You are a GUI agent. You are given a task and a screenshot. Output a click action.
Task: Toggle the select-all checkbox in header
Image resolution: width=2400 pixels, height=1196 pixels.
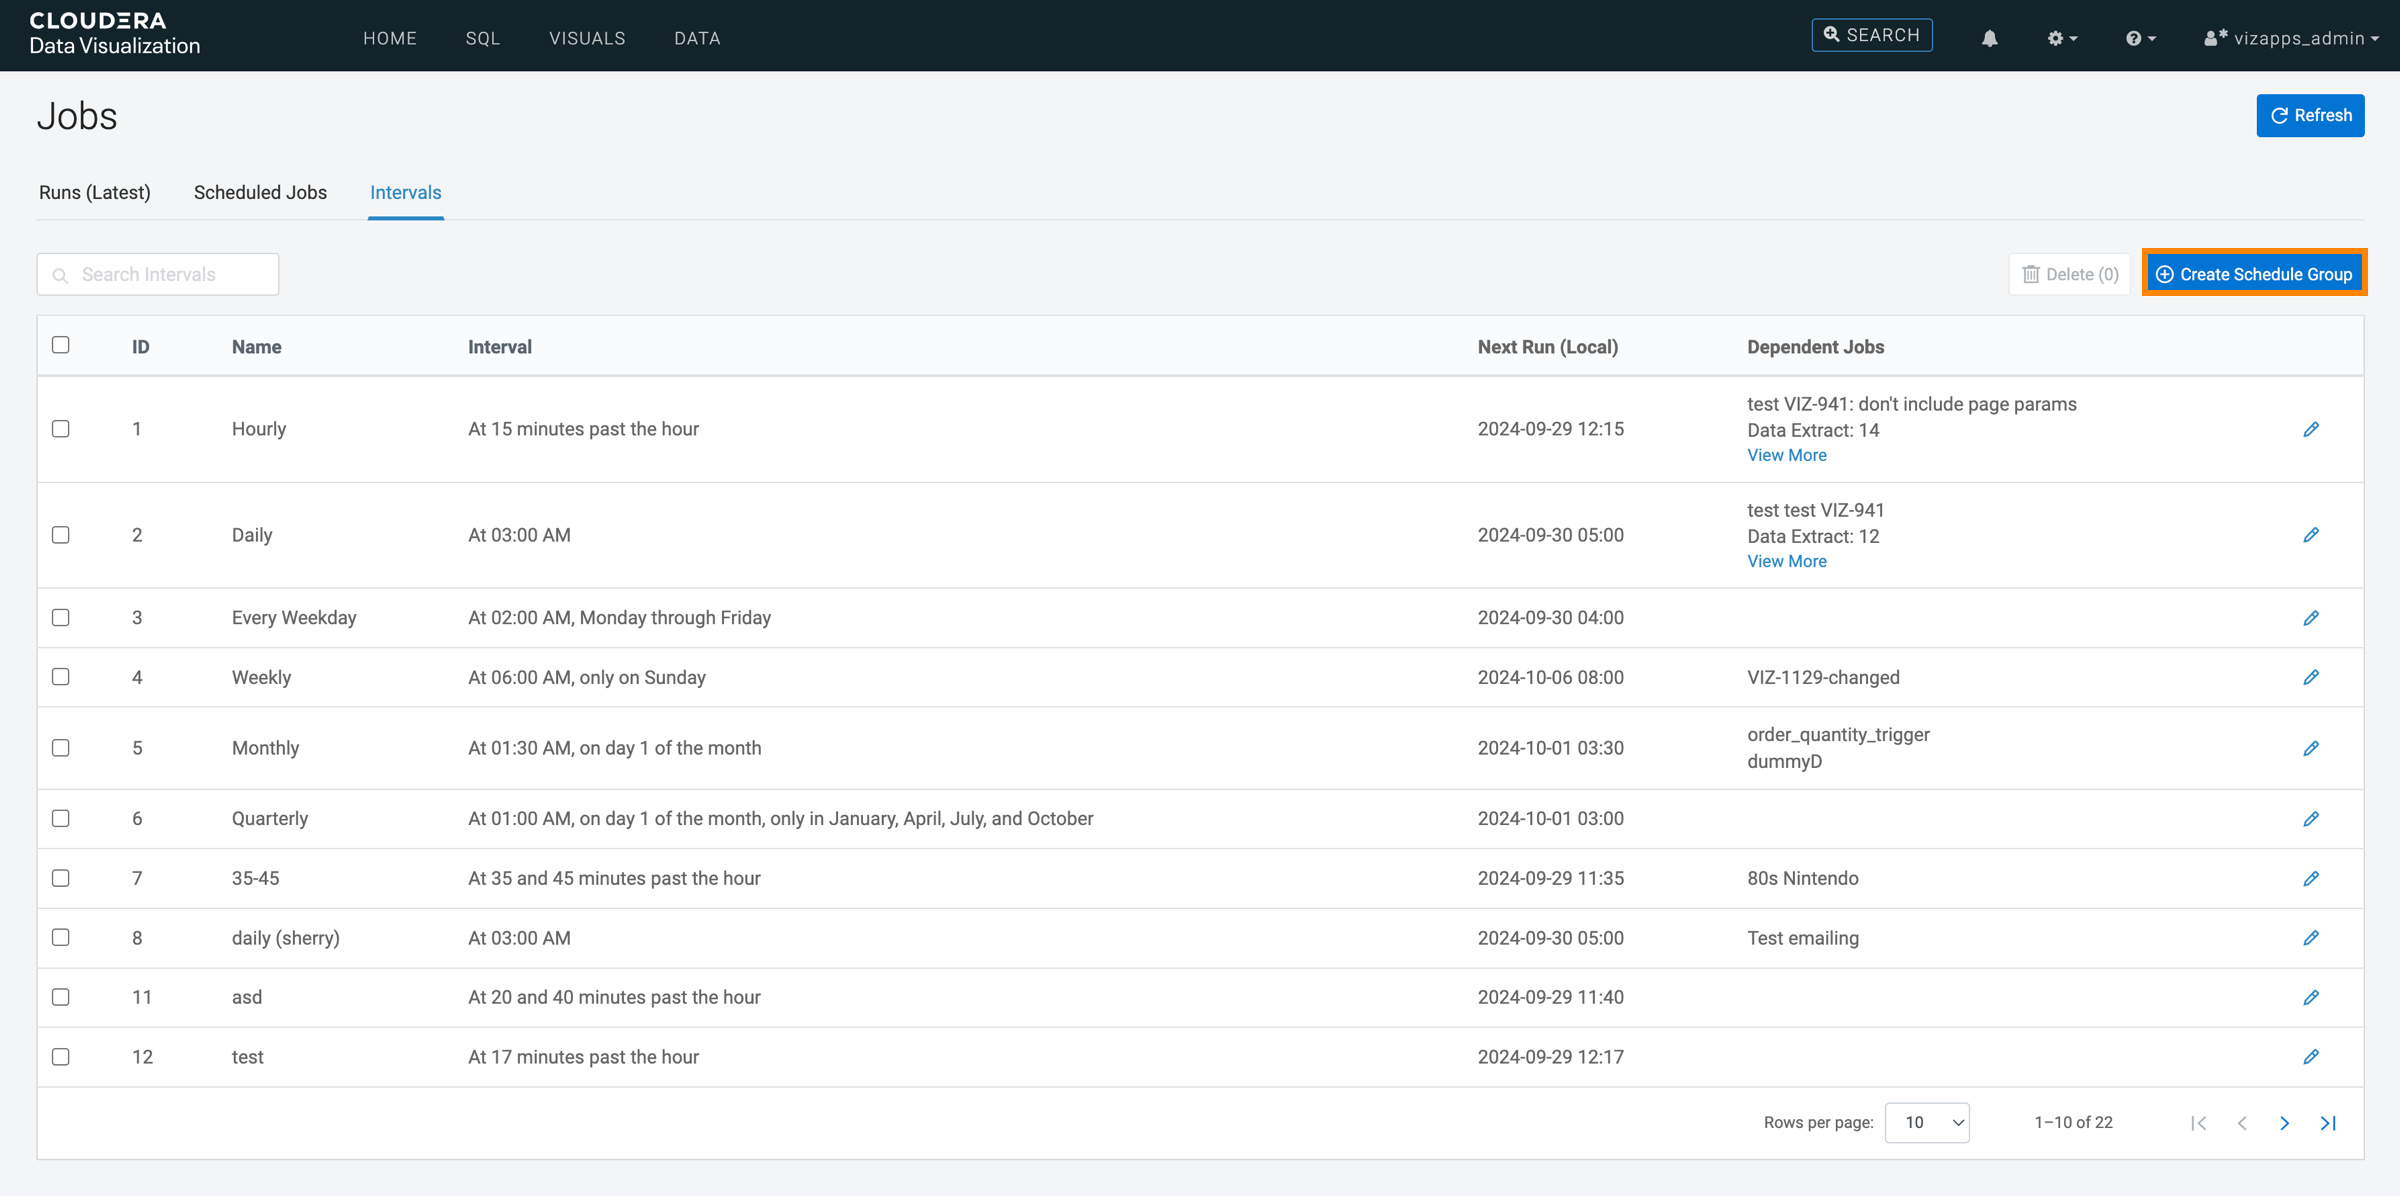pos(61,345)
